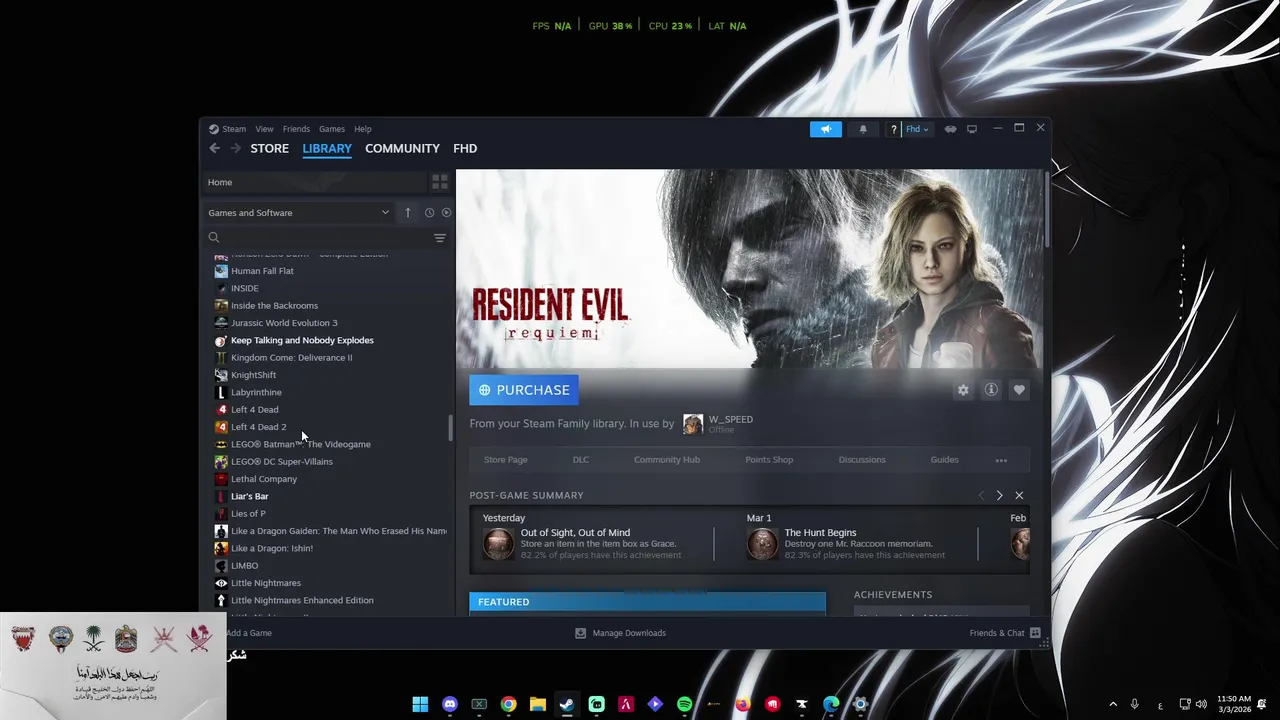Open advanced filter settings in search bar
This screenshot has height=720, width=1280.
(x=439, y=238)
